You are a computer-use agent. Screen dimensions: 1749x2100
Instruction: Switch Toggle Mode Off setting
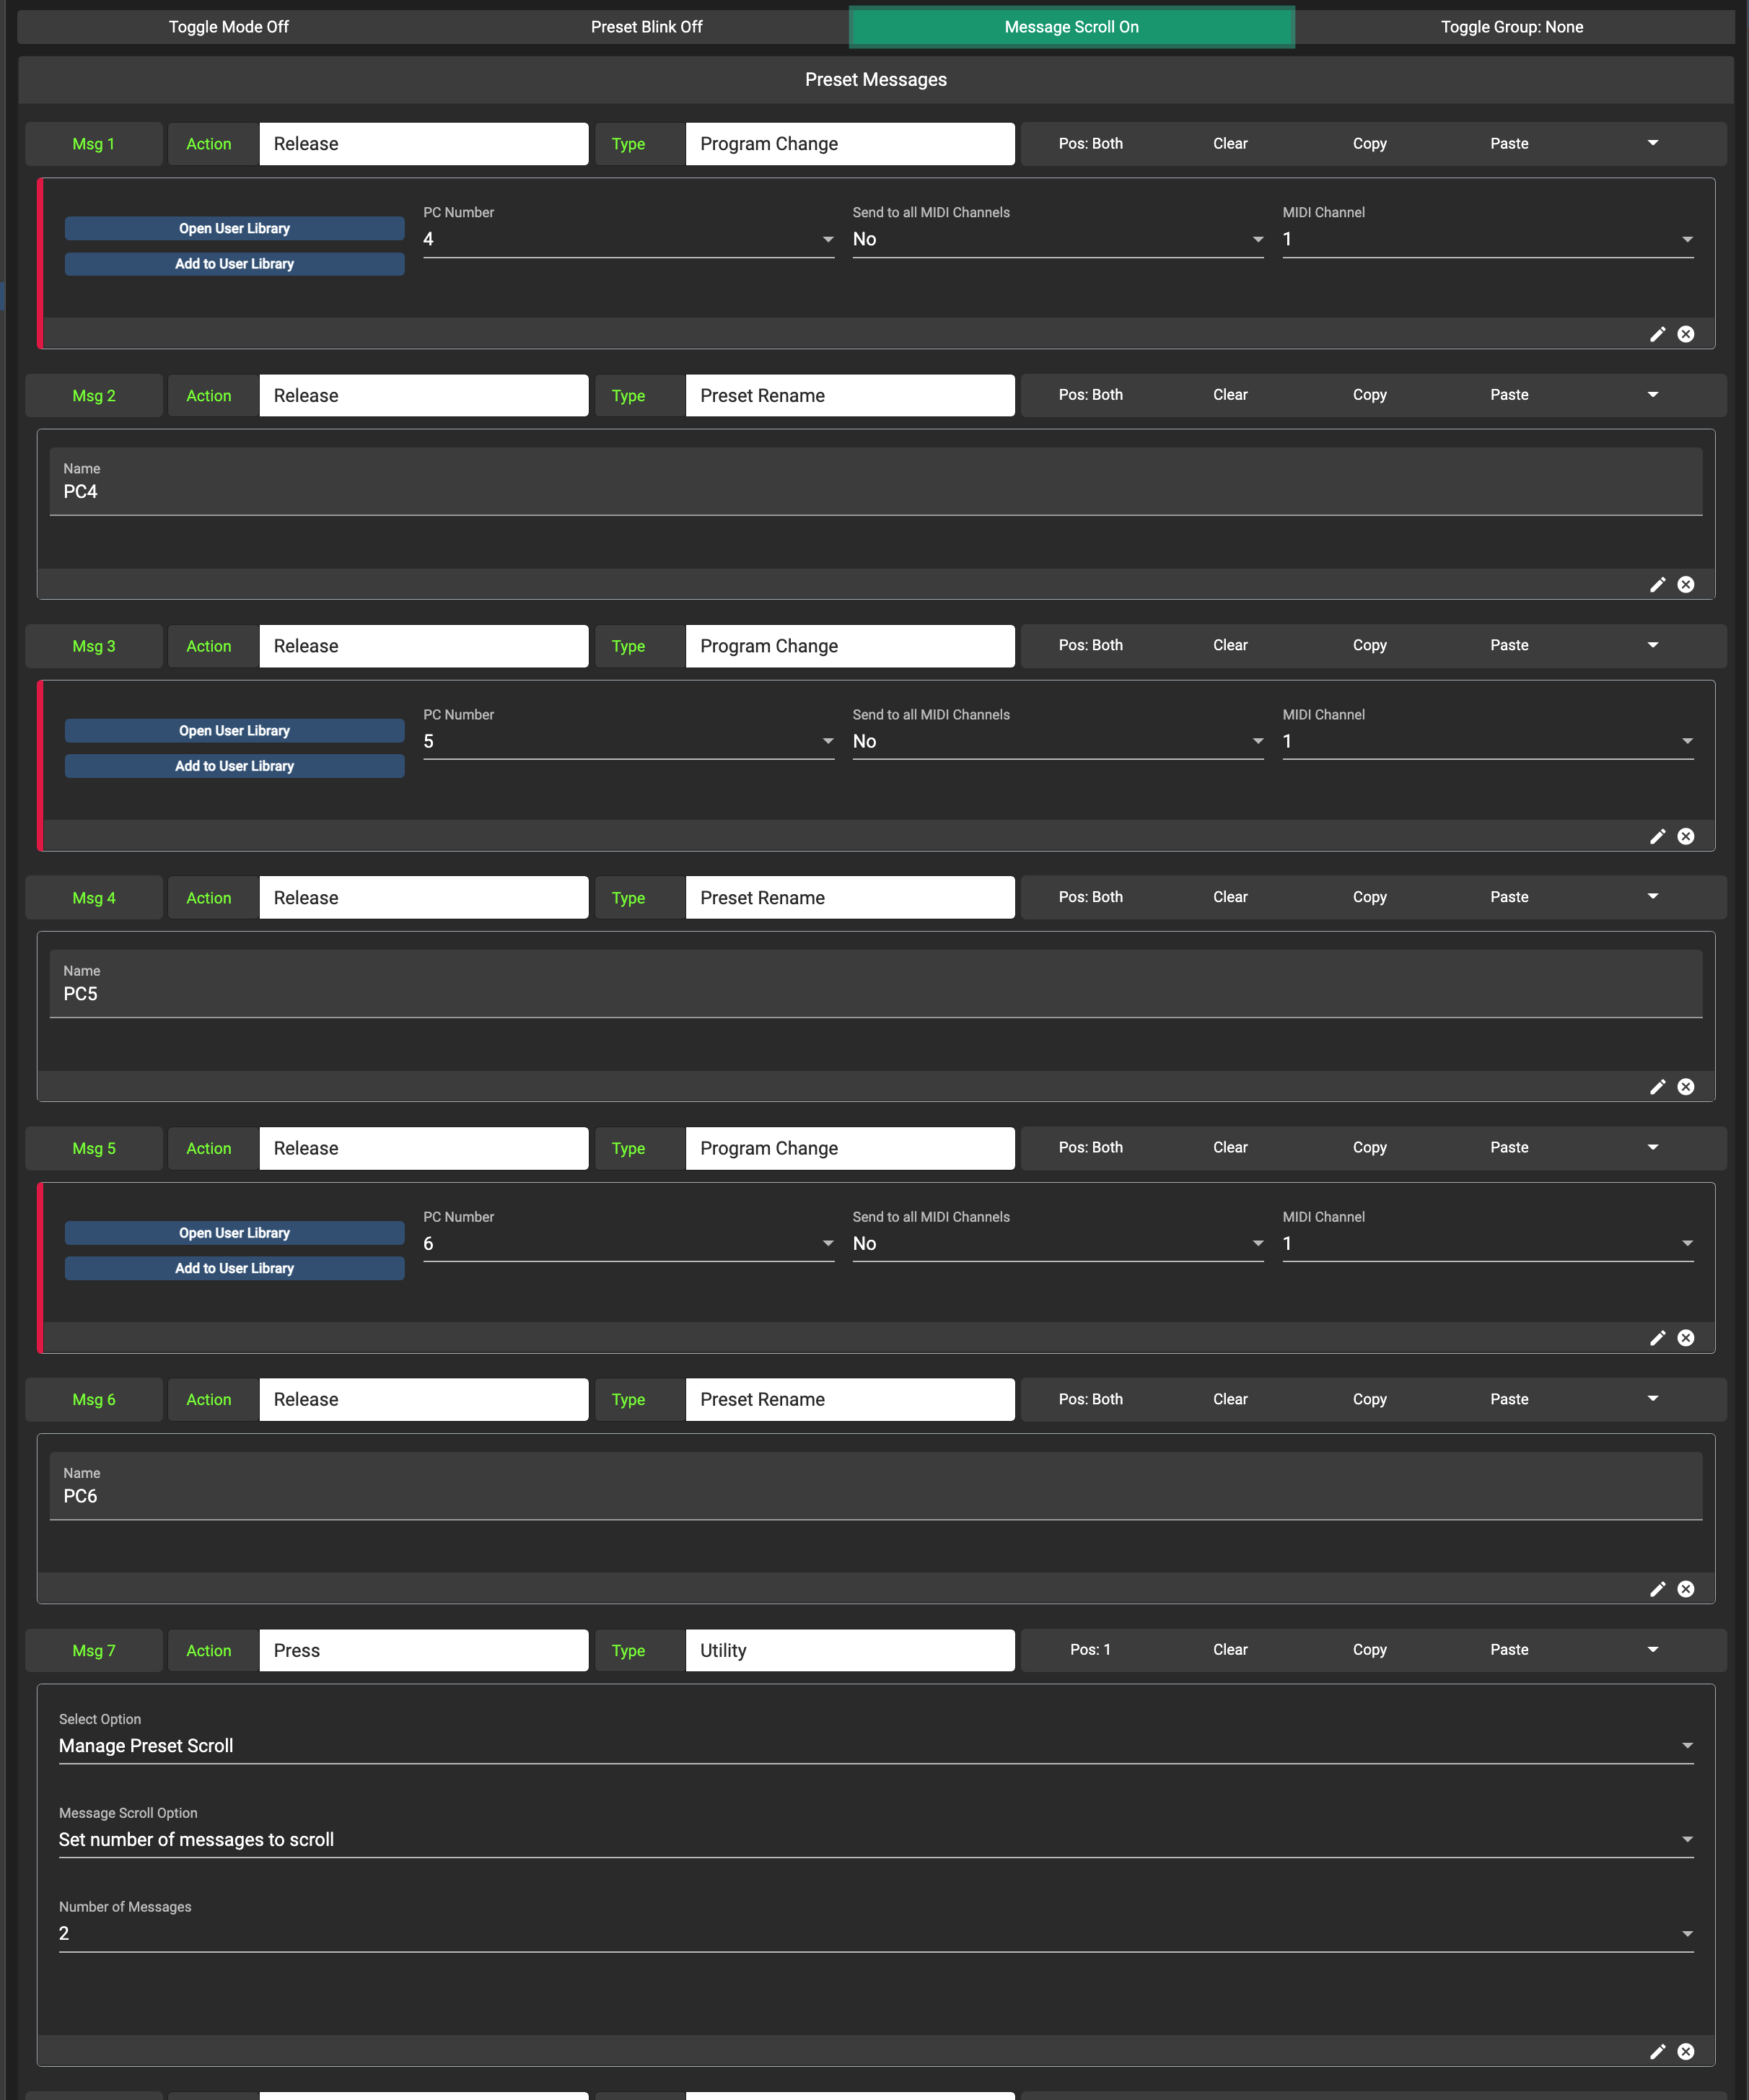point(228,27)
